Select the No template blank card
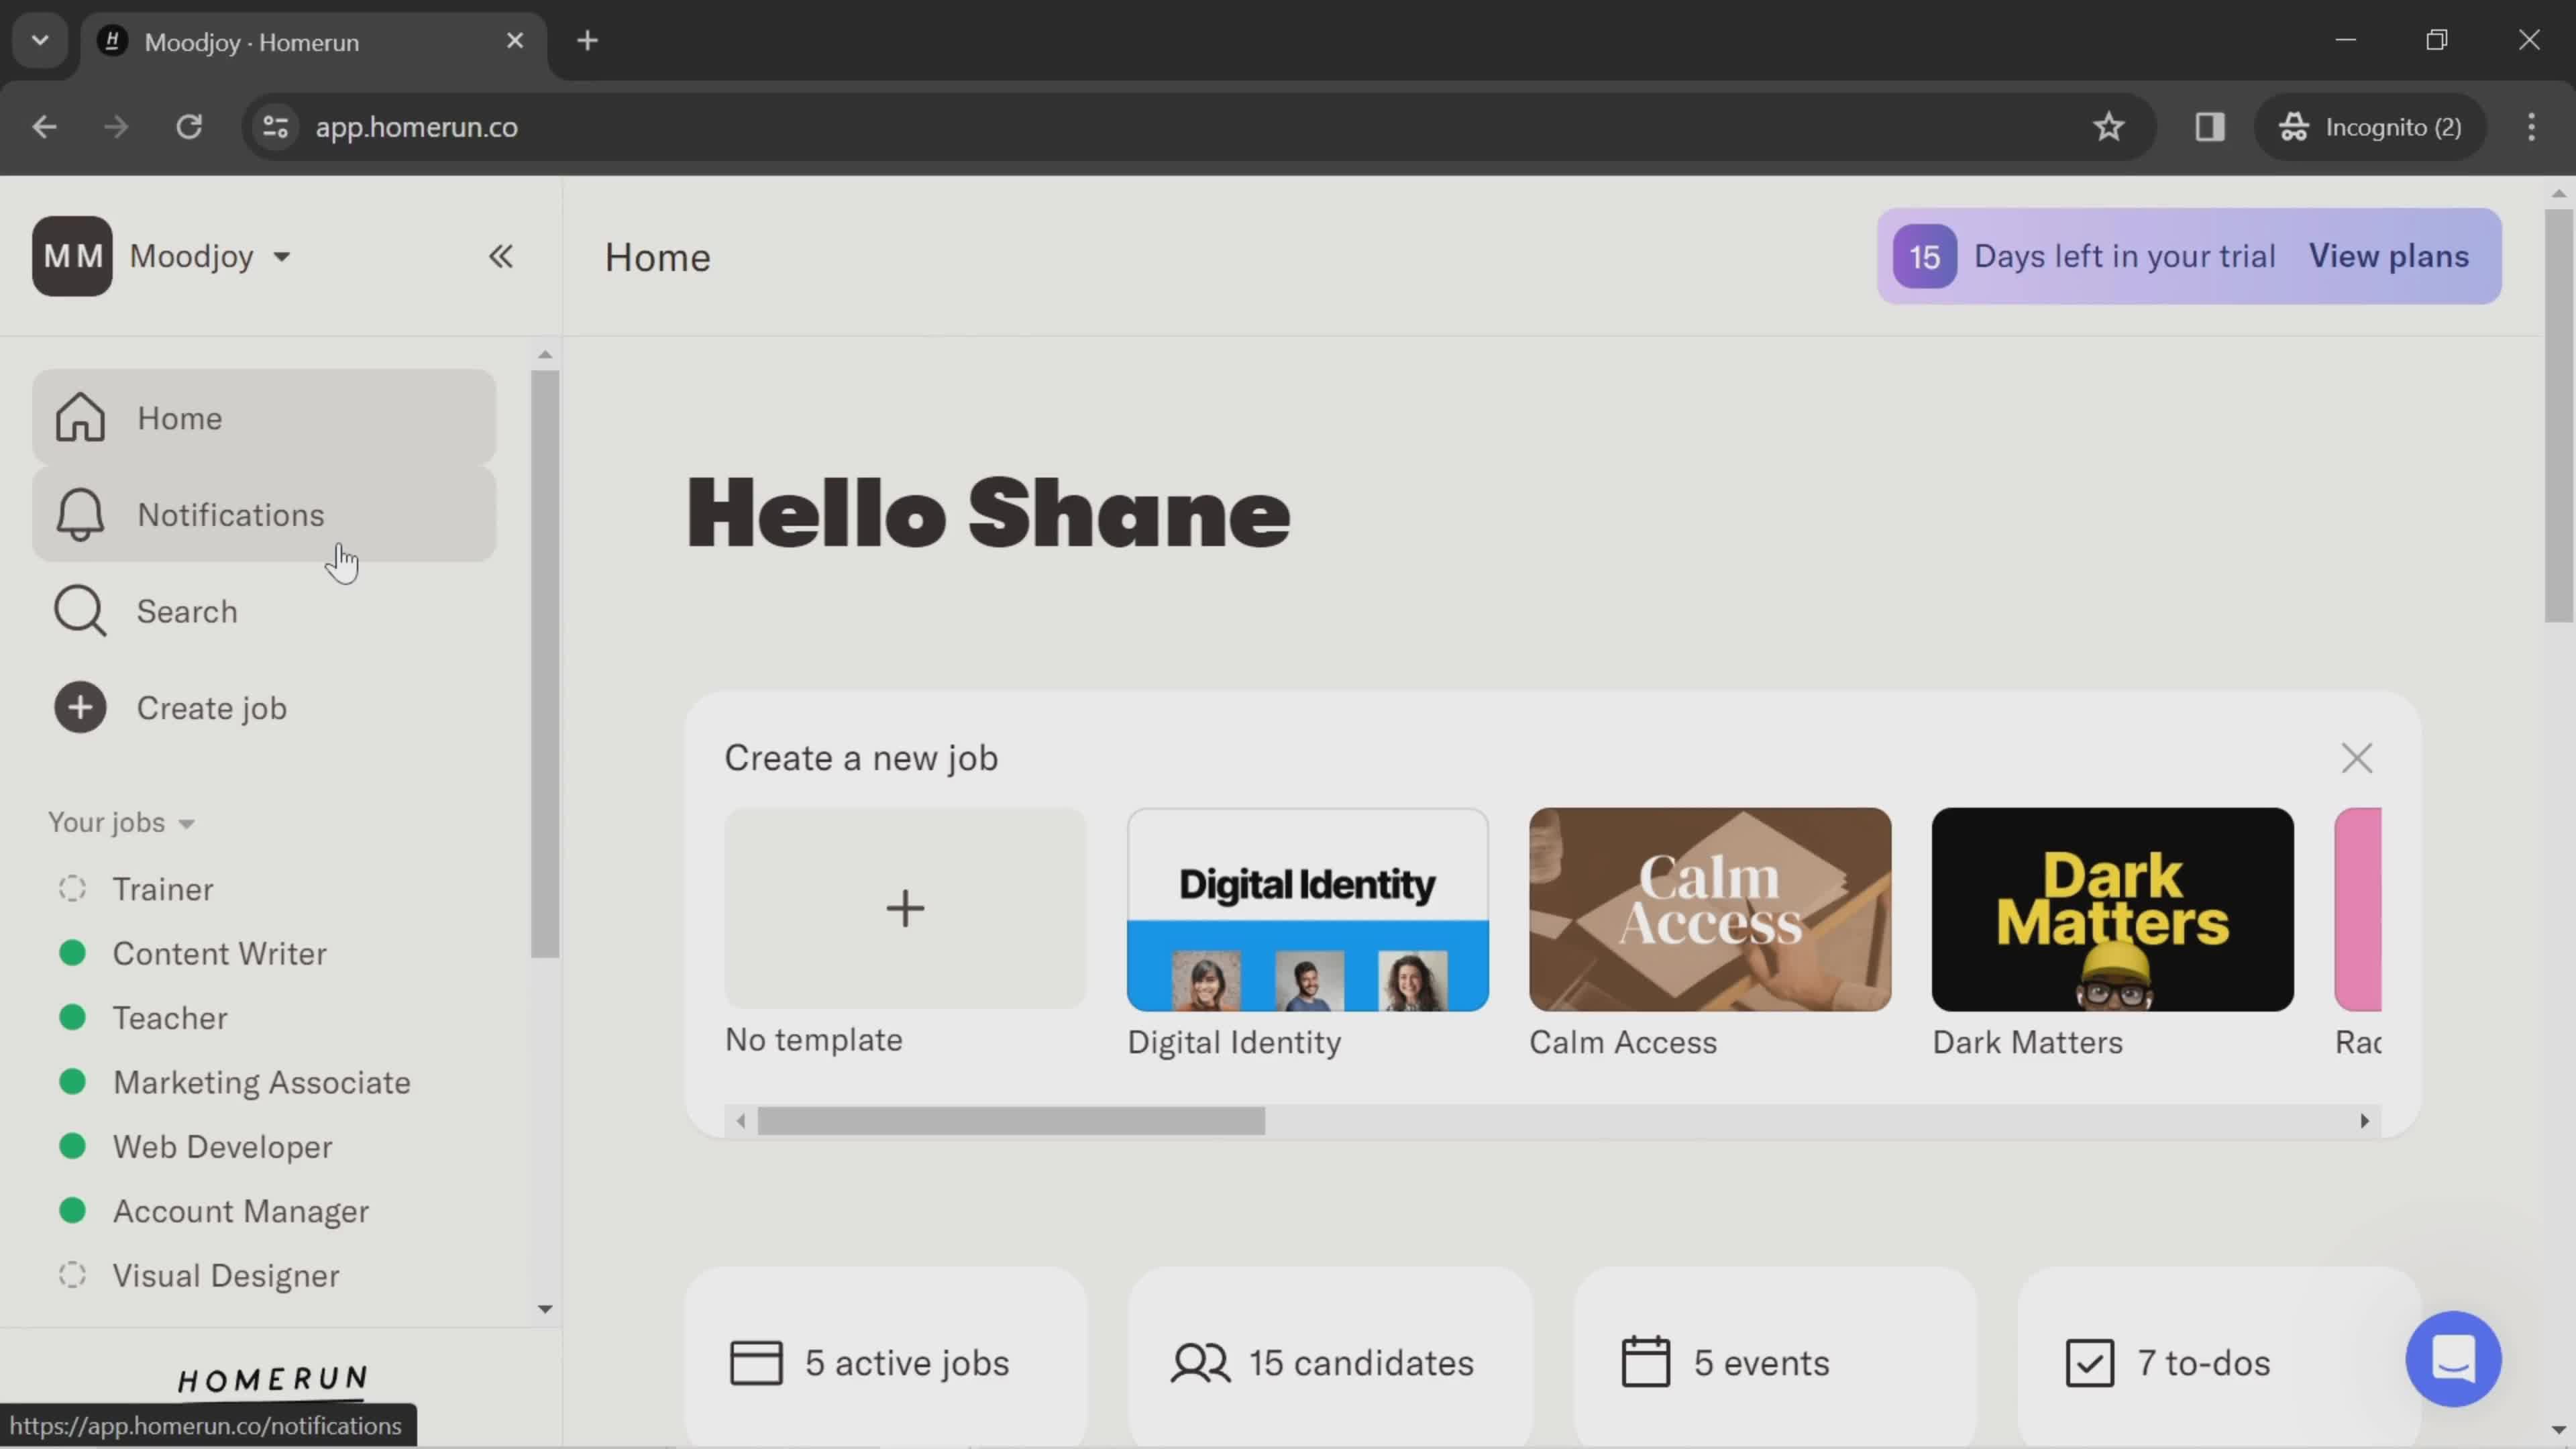Image resolution: width=2576 pixels, height=1449 pixels. [x=905, y=908]
